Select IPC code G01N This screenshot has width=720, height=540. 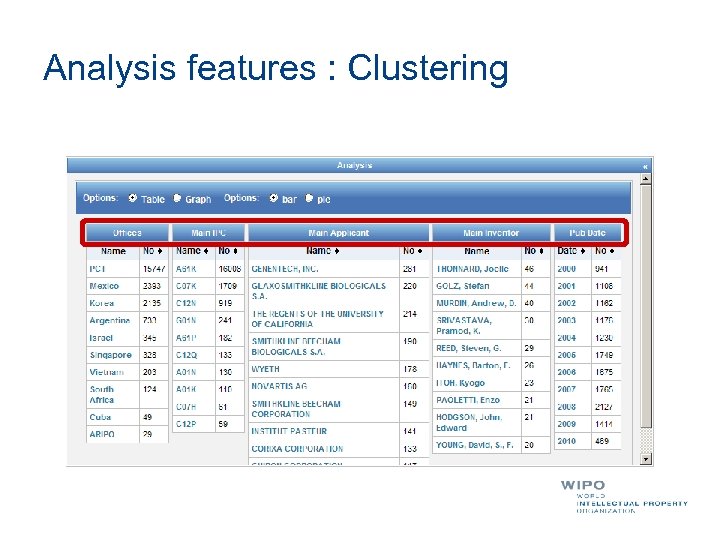186,320
